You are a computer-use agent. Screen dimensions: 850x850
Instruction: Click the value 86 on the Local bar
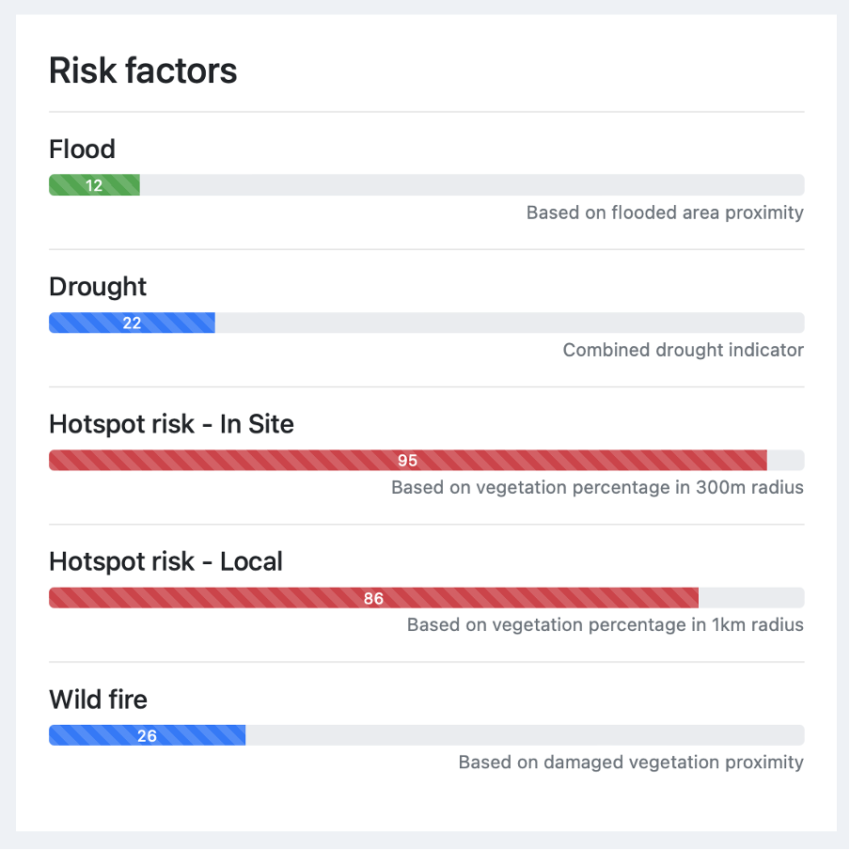pos(374,597)
